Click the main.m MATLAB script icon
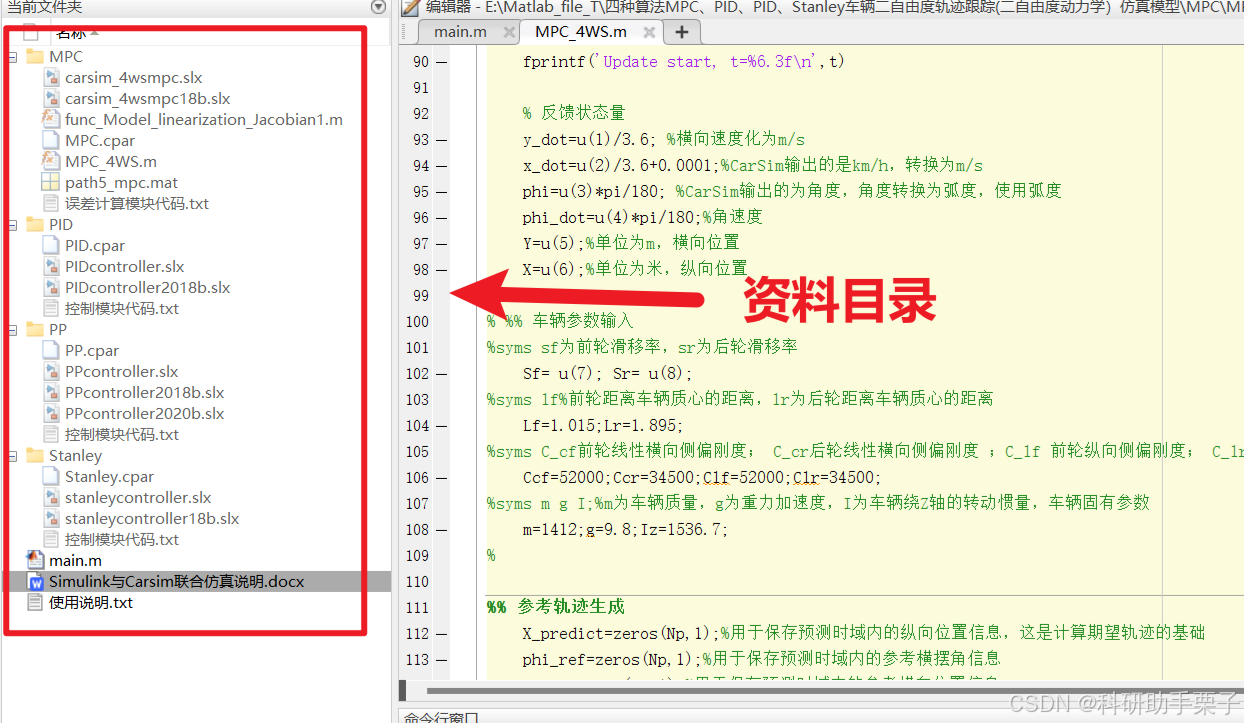 tap(35, 560)
